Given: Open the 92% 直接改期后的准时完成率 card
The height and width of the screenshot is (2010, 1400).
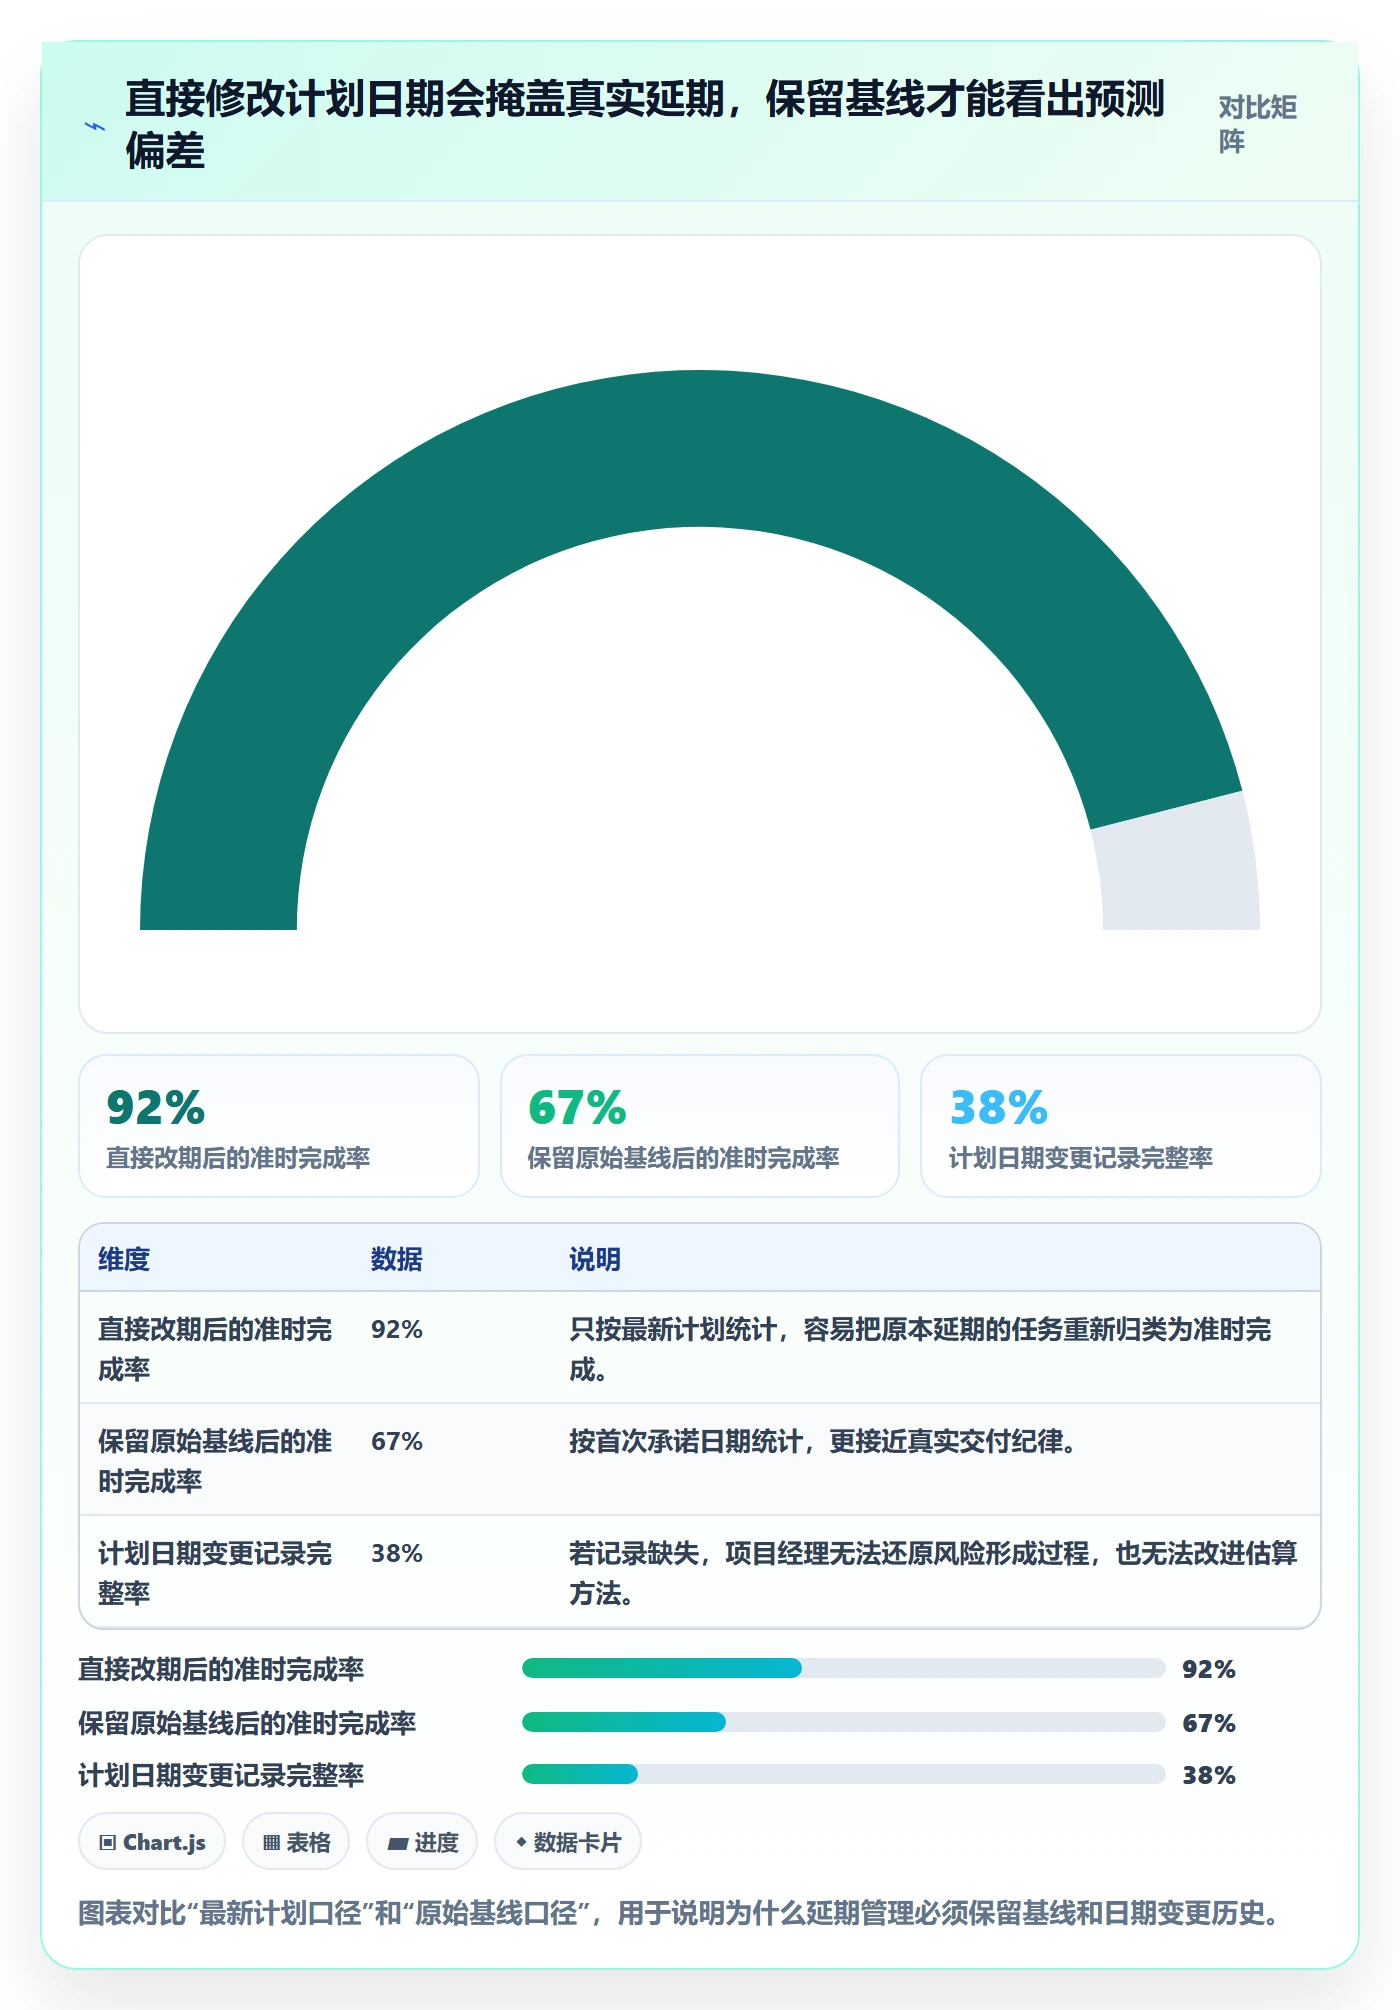Looking at the screenshot, I should (279, 1126).
